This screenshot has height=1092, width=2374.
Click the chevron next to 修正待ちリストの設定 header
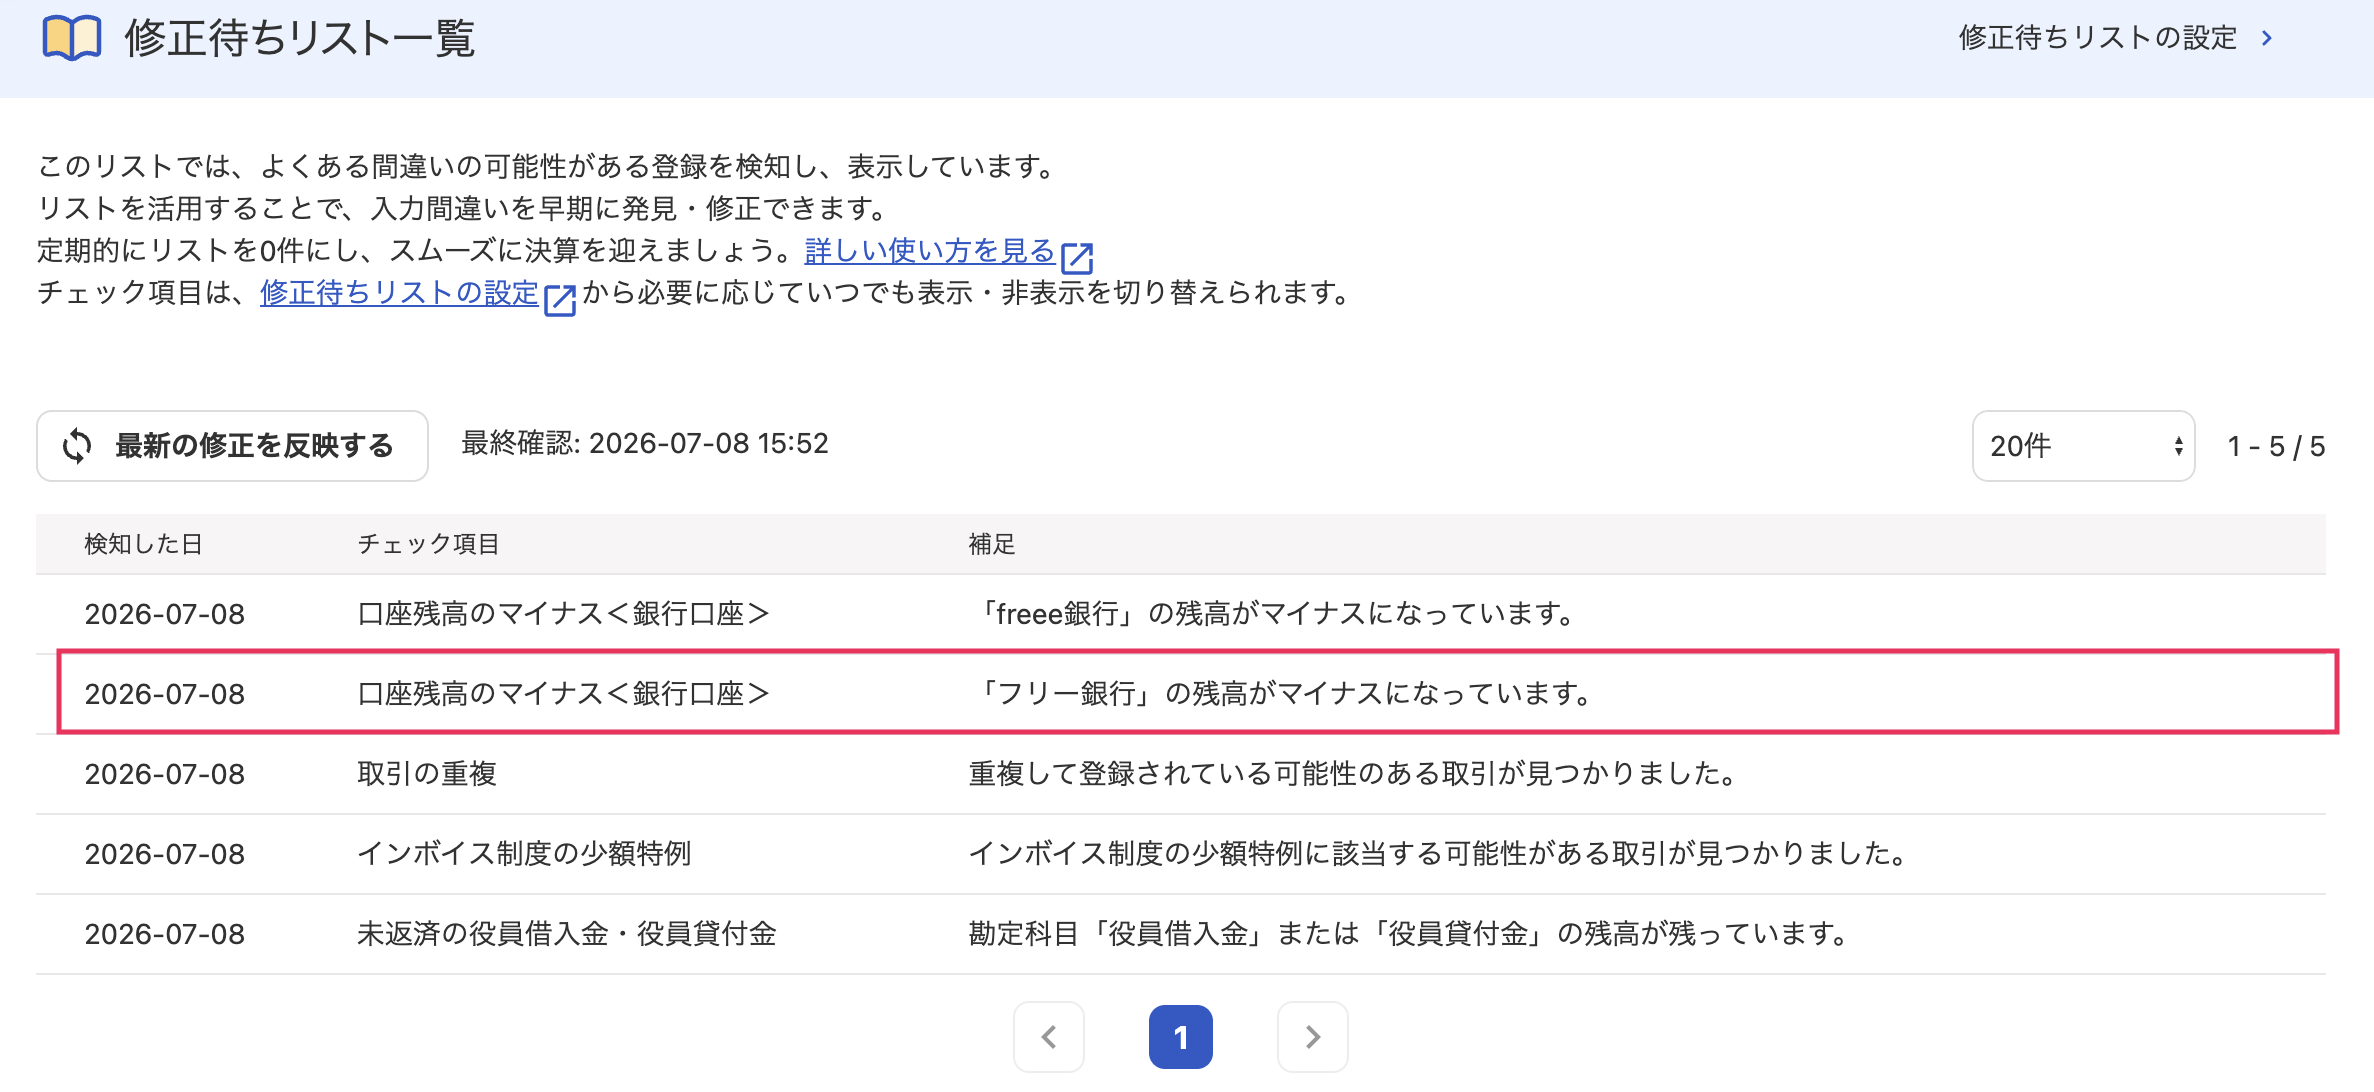pyautogui.click(x=2267, y=38)
